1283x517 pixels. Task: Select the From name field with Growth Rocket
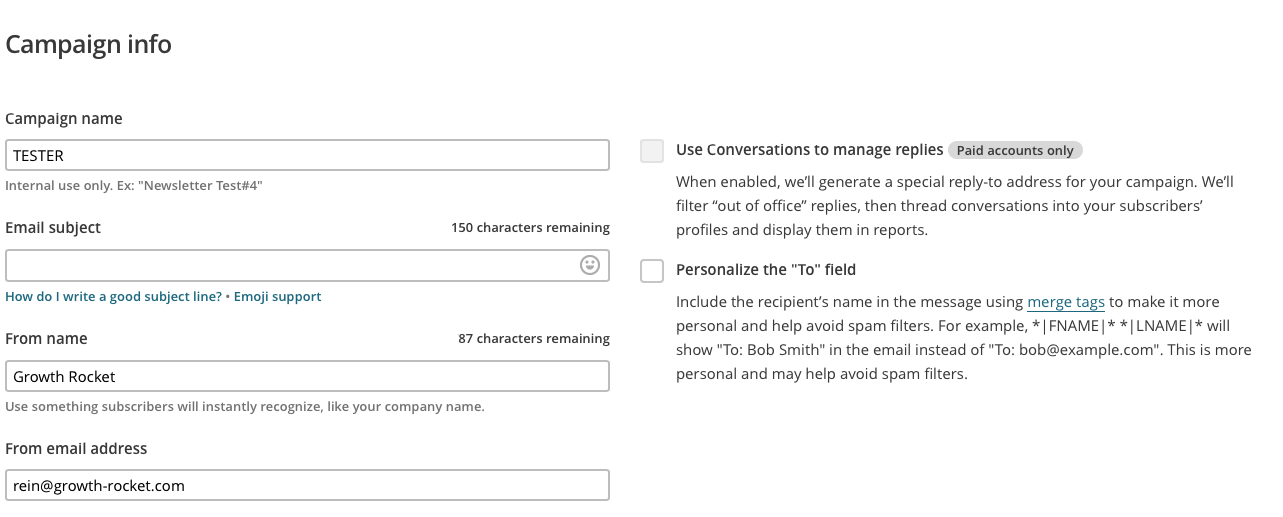[307, 376]
